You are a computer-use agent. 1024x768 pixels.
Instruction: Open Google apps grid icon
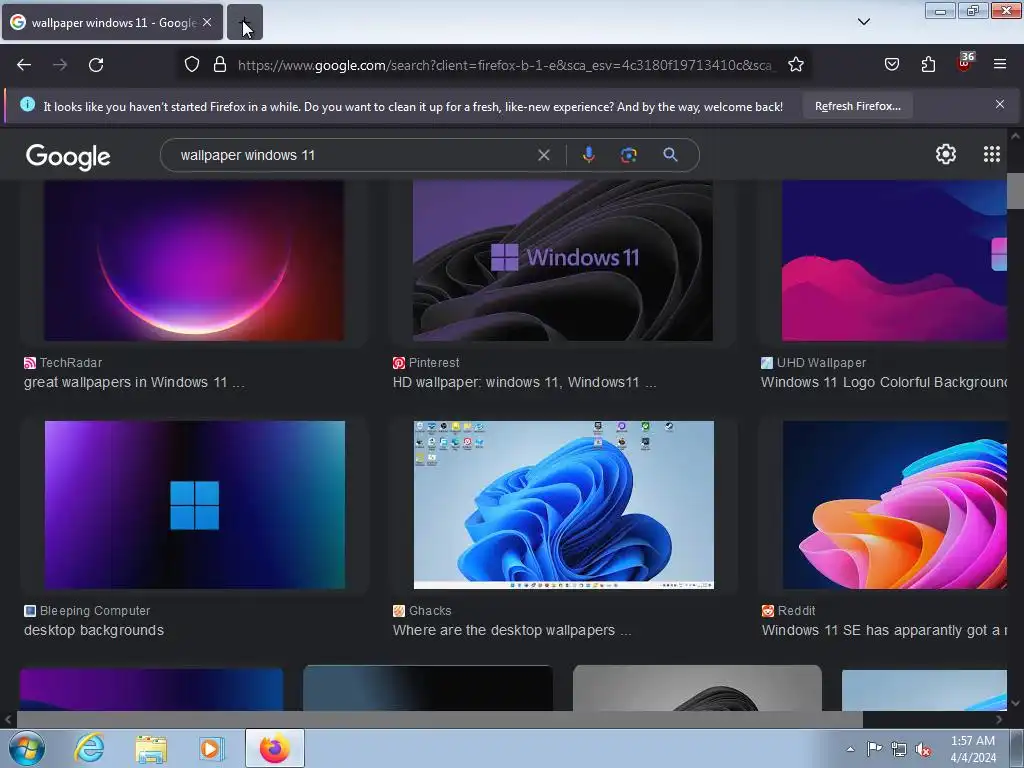[x=991, y=154]
